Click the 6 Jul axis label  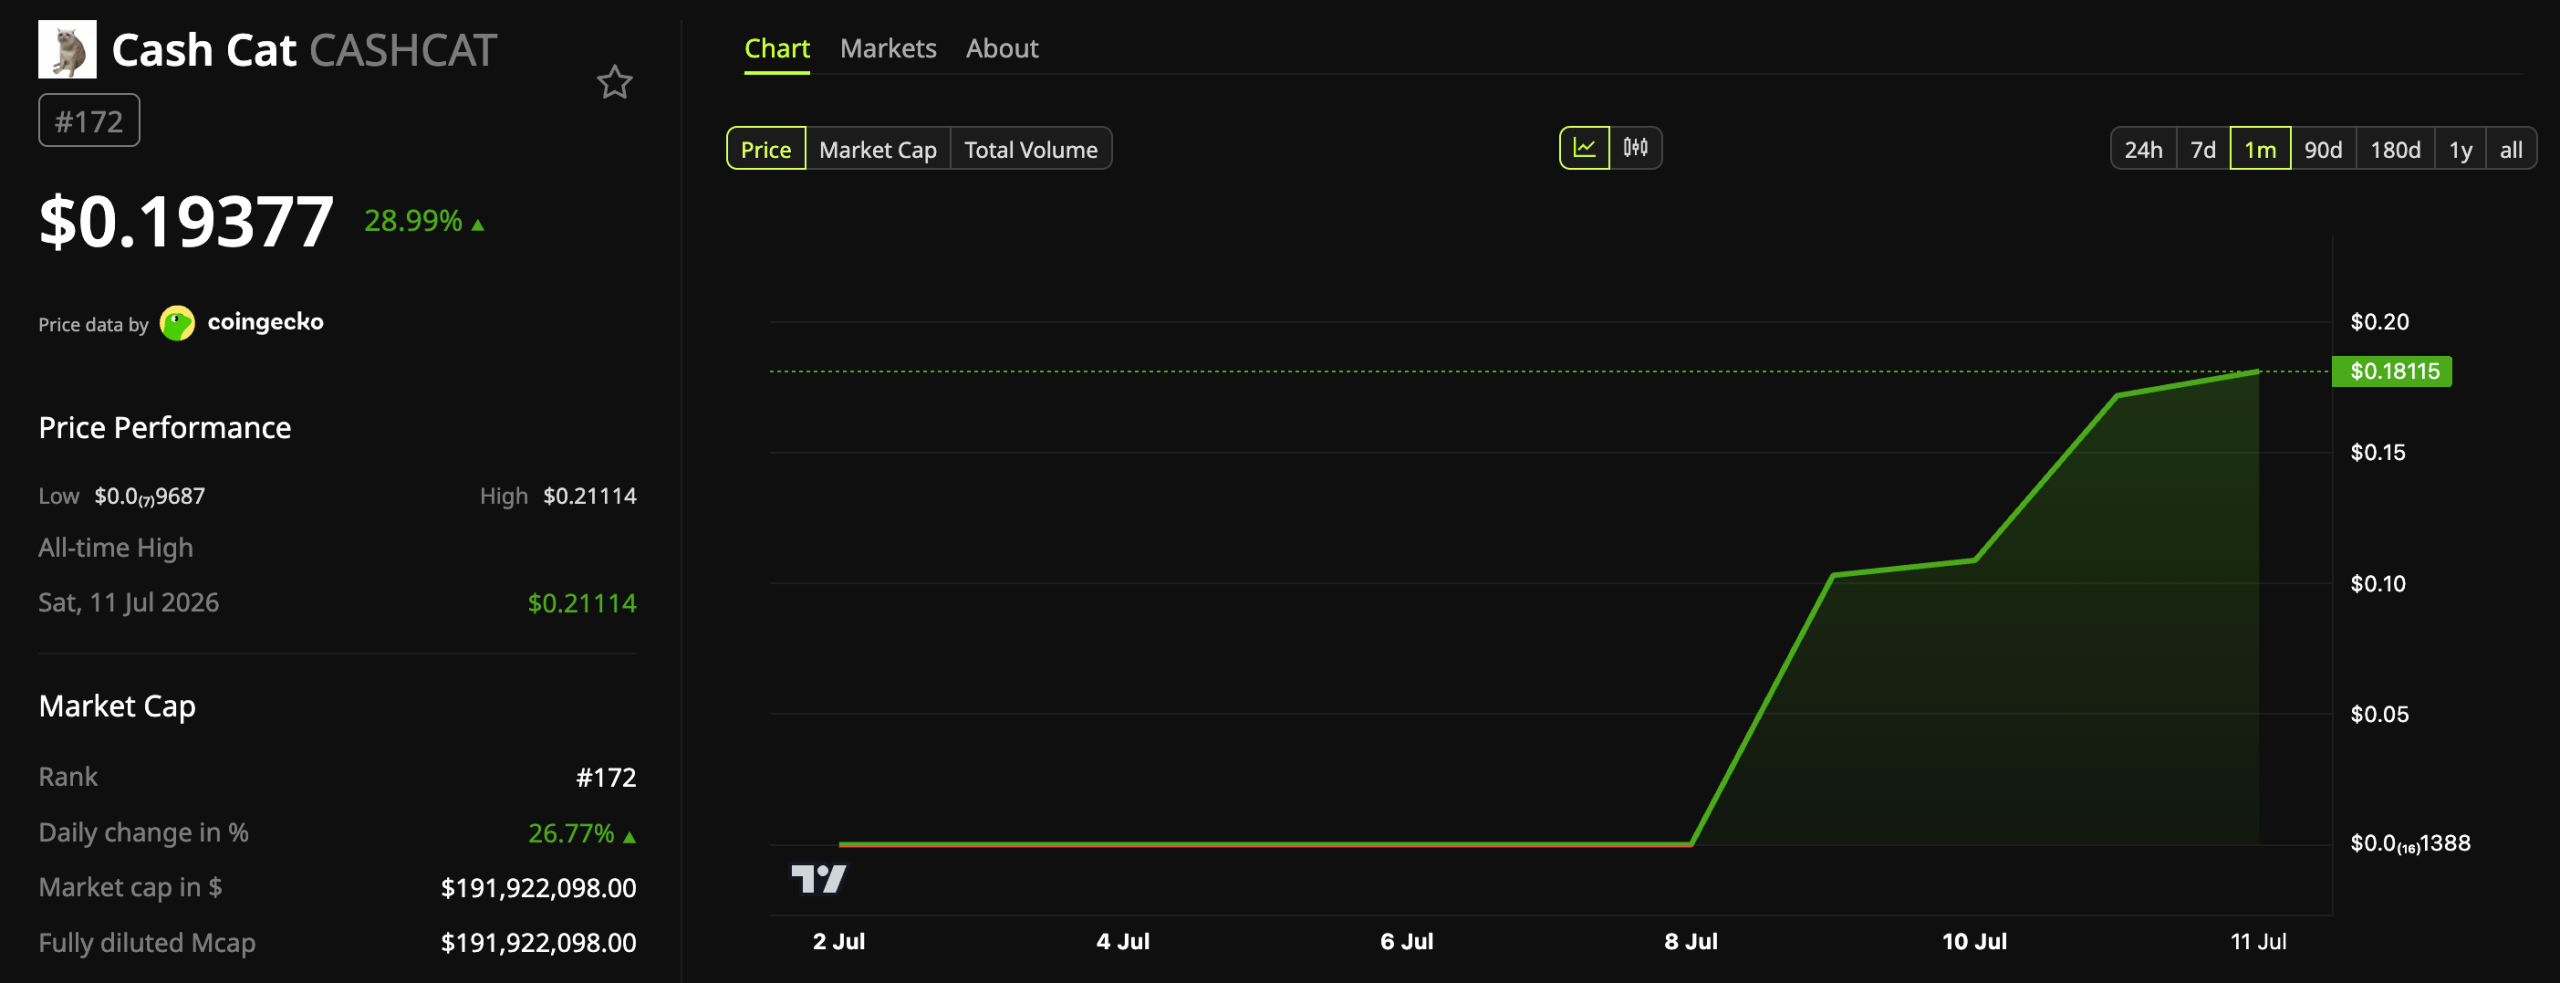(x=1407, y=941)
